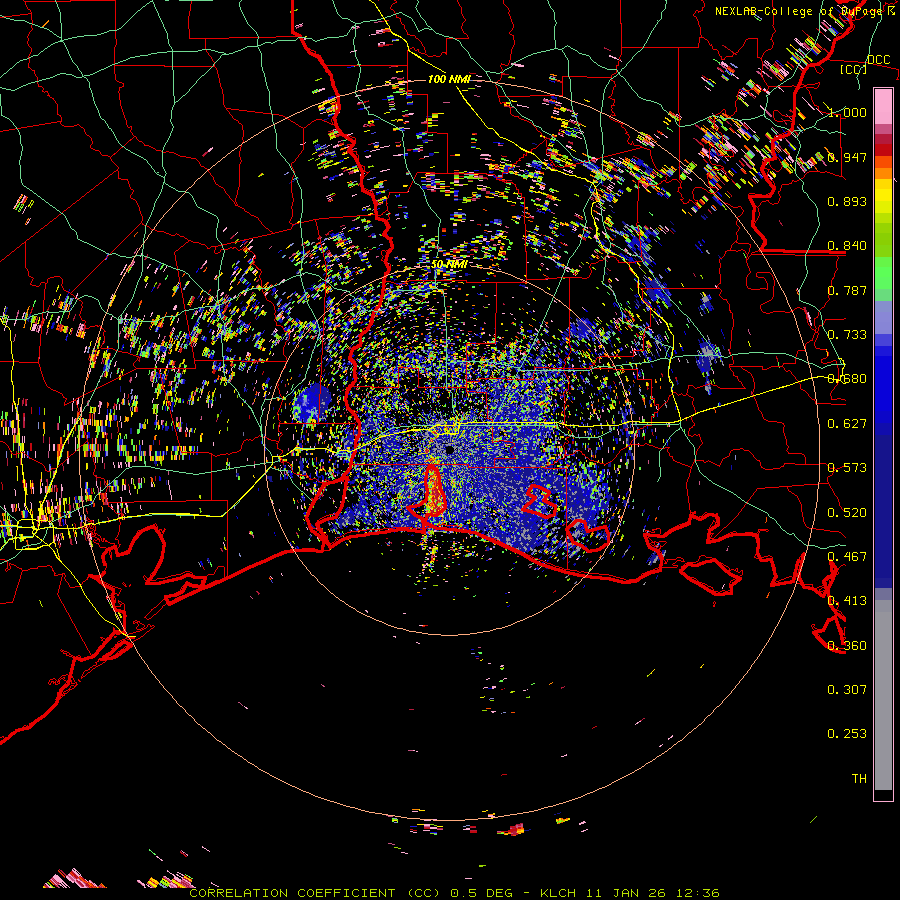Select the 0.947 legend value

pyautogui.click(x=847, y=157)
